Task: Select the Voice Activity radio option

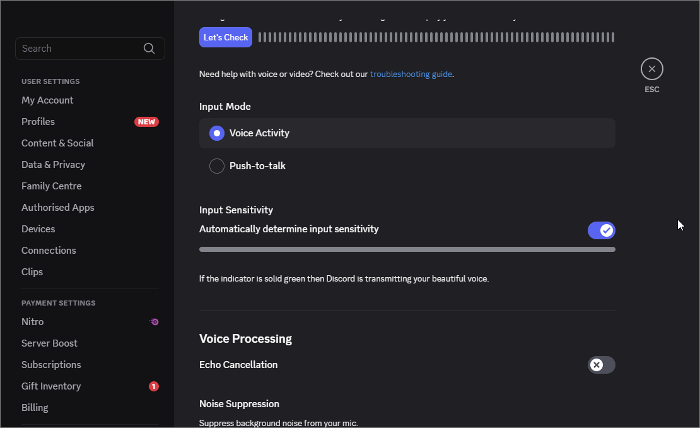Action: pos(217,133)
